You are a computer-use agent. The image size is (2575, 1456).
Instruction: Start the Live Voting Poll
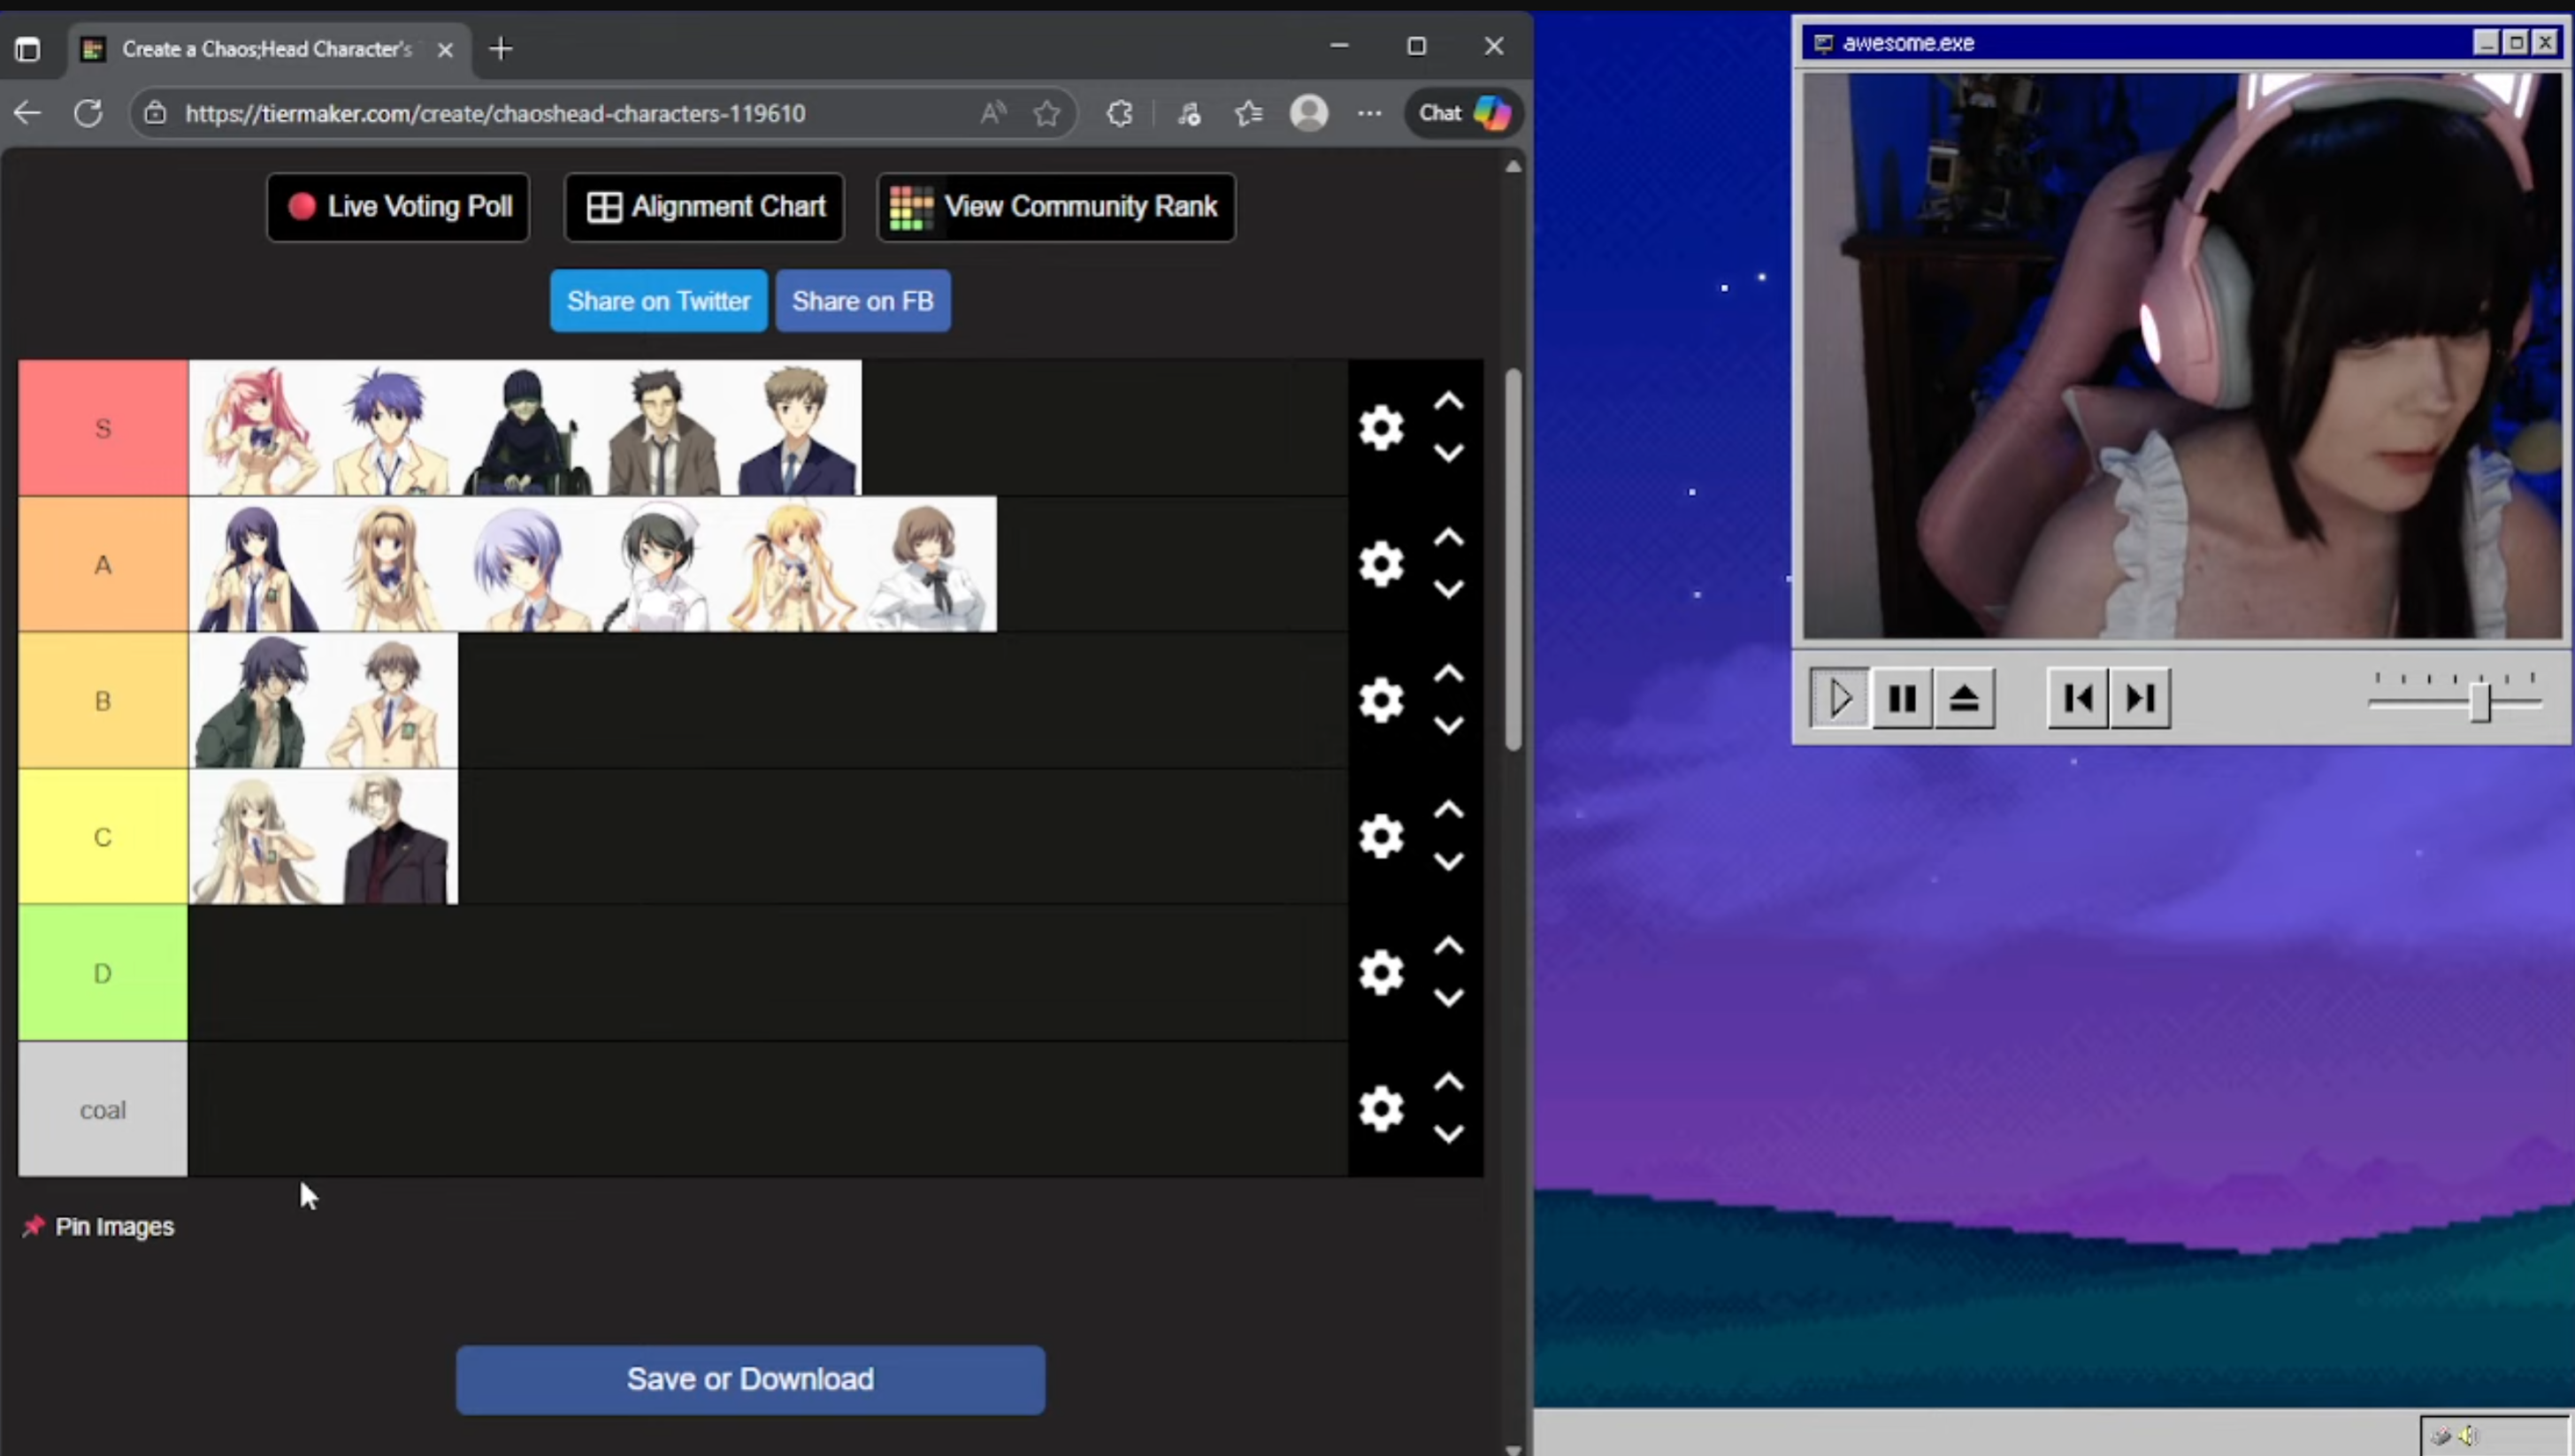click(x=398, y=207)
